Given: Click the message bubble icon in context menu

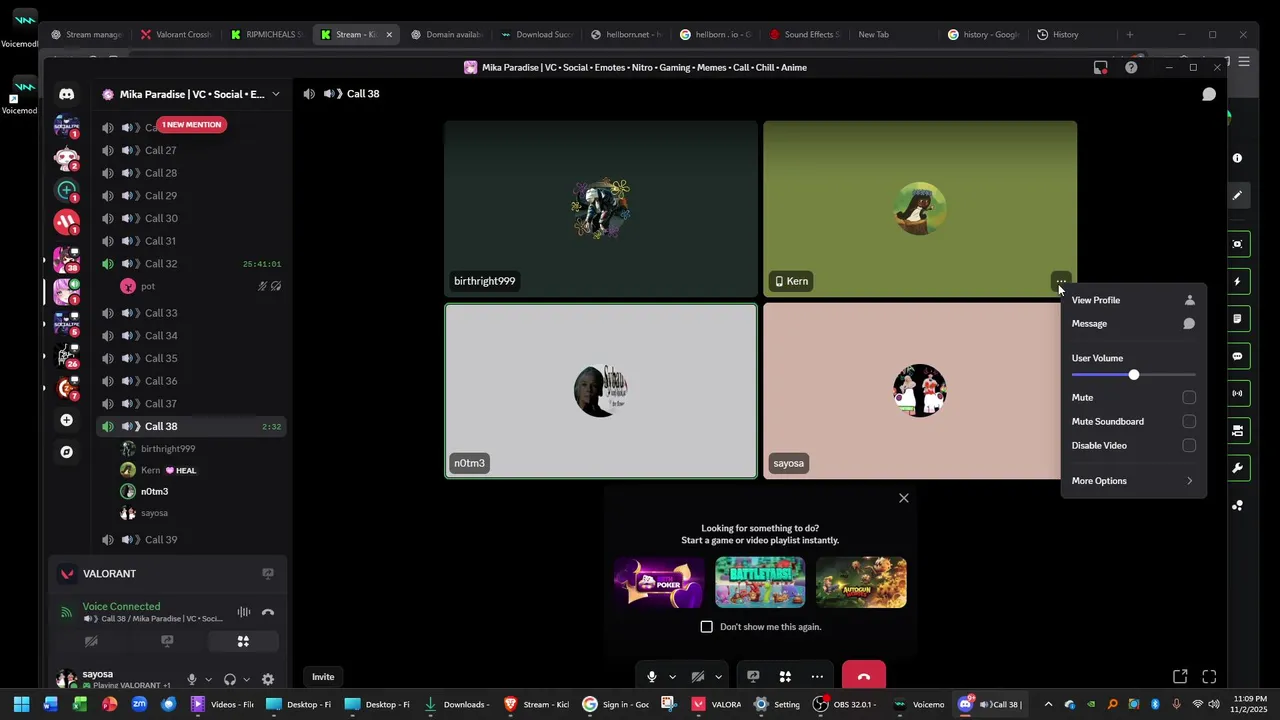Looking at the screenshot, I should (x=1189, y=324).
